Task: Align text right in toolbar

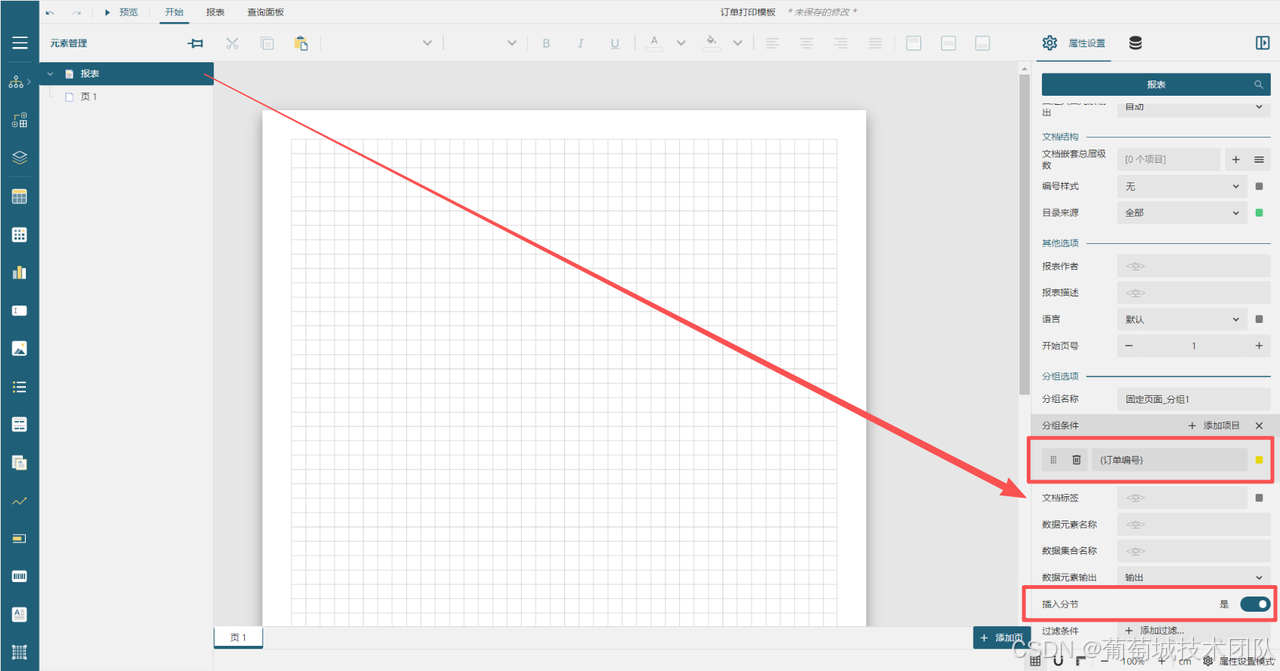Action: click(841, 43)
